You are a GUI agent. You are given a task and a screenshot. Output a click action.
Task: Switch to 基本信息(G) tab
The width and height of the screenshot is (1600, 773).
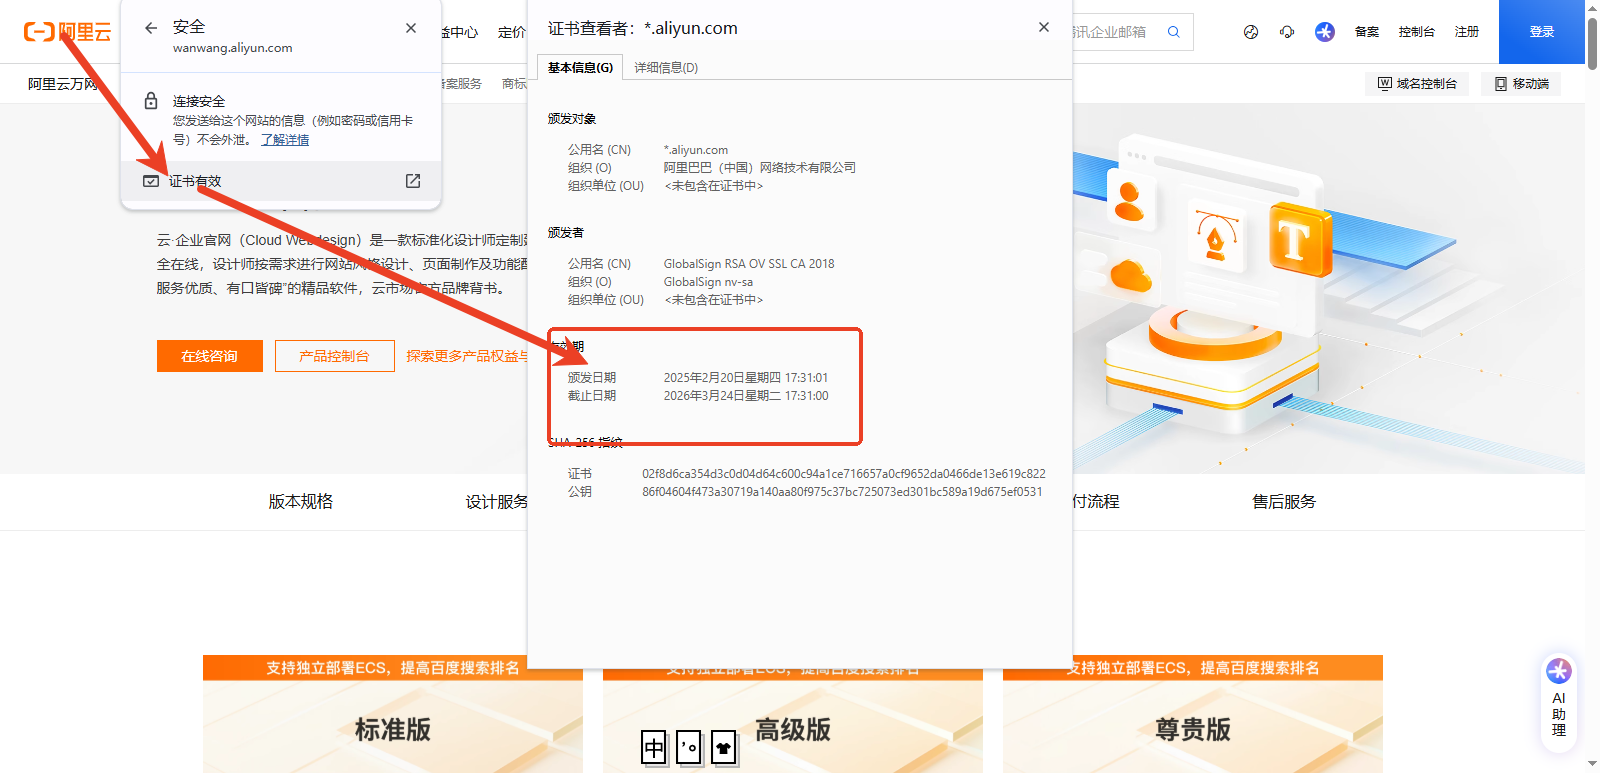pyautogui.click(x=580, y=67)
